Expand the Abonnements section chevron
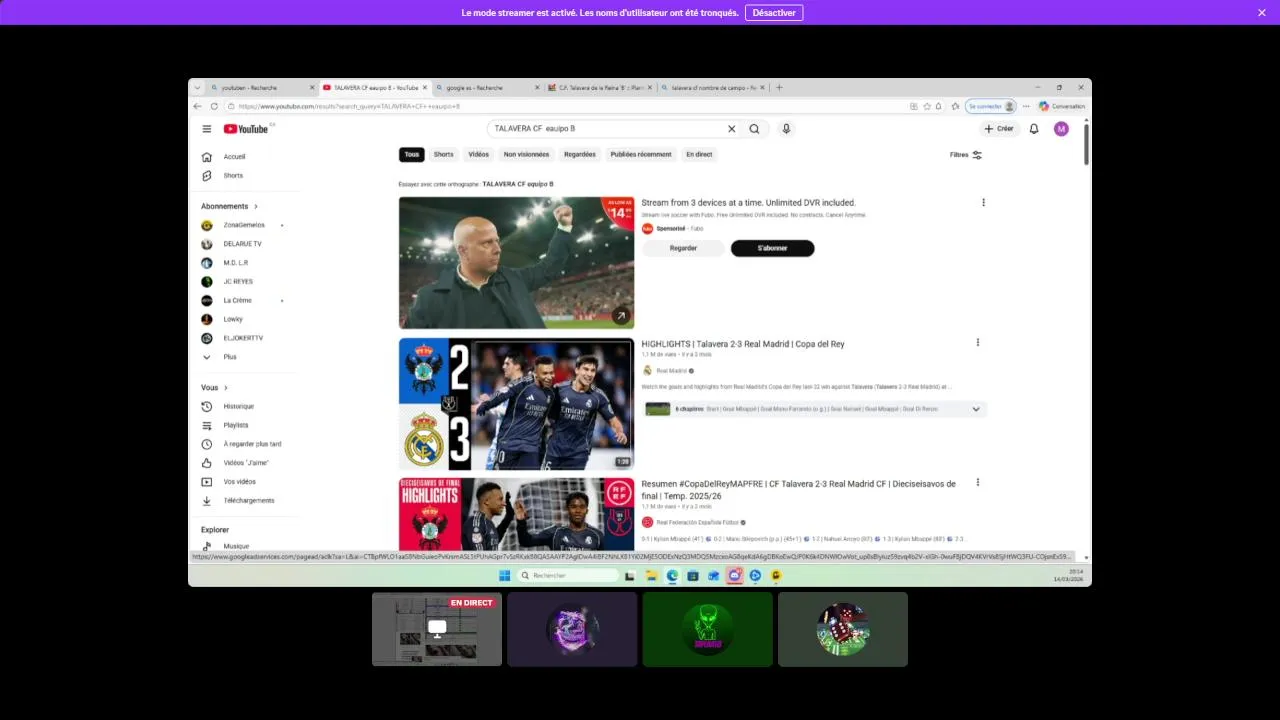The height and width of the screenshot is (720, 1280). click(256, 206)
